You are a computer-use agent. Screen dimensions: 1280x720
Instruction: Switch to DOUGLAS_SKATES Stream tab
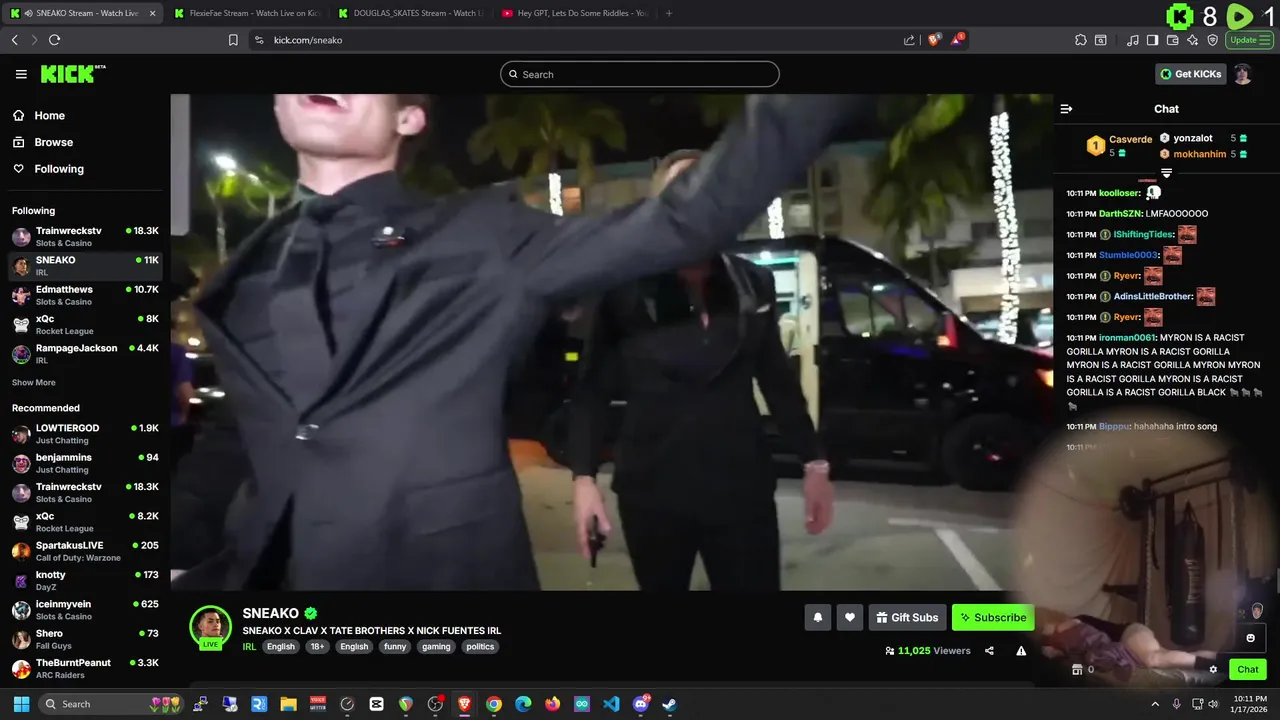pyautogui.click(x=410, y=13)
